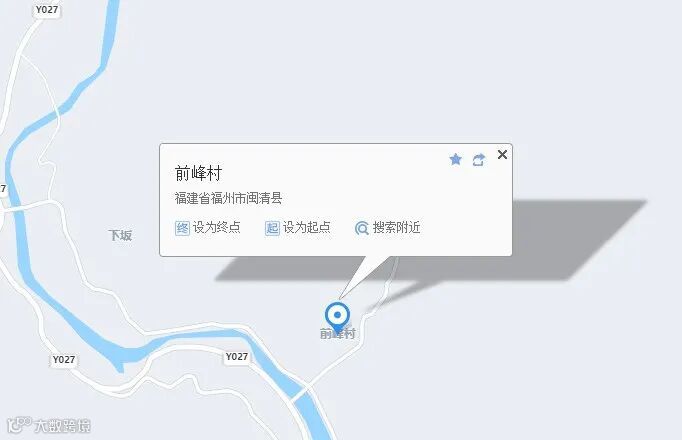
Task: Click the Y027 badge near the watermark
Action: tap(64, 360)
